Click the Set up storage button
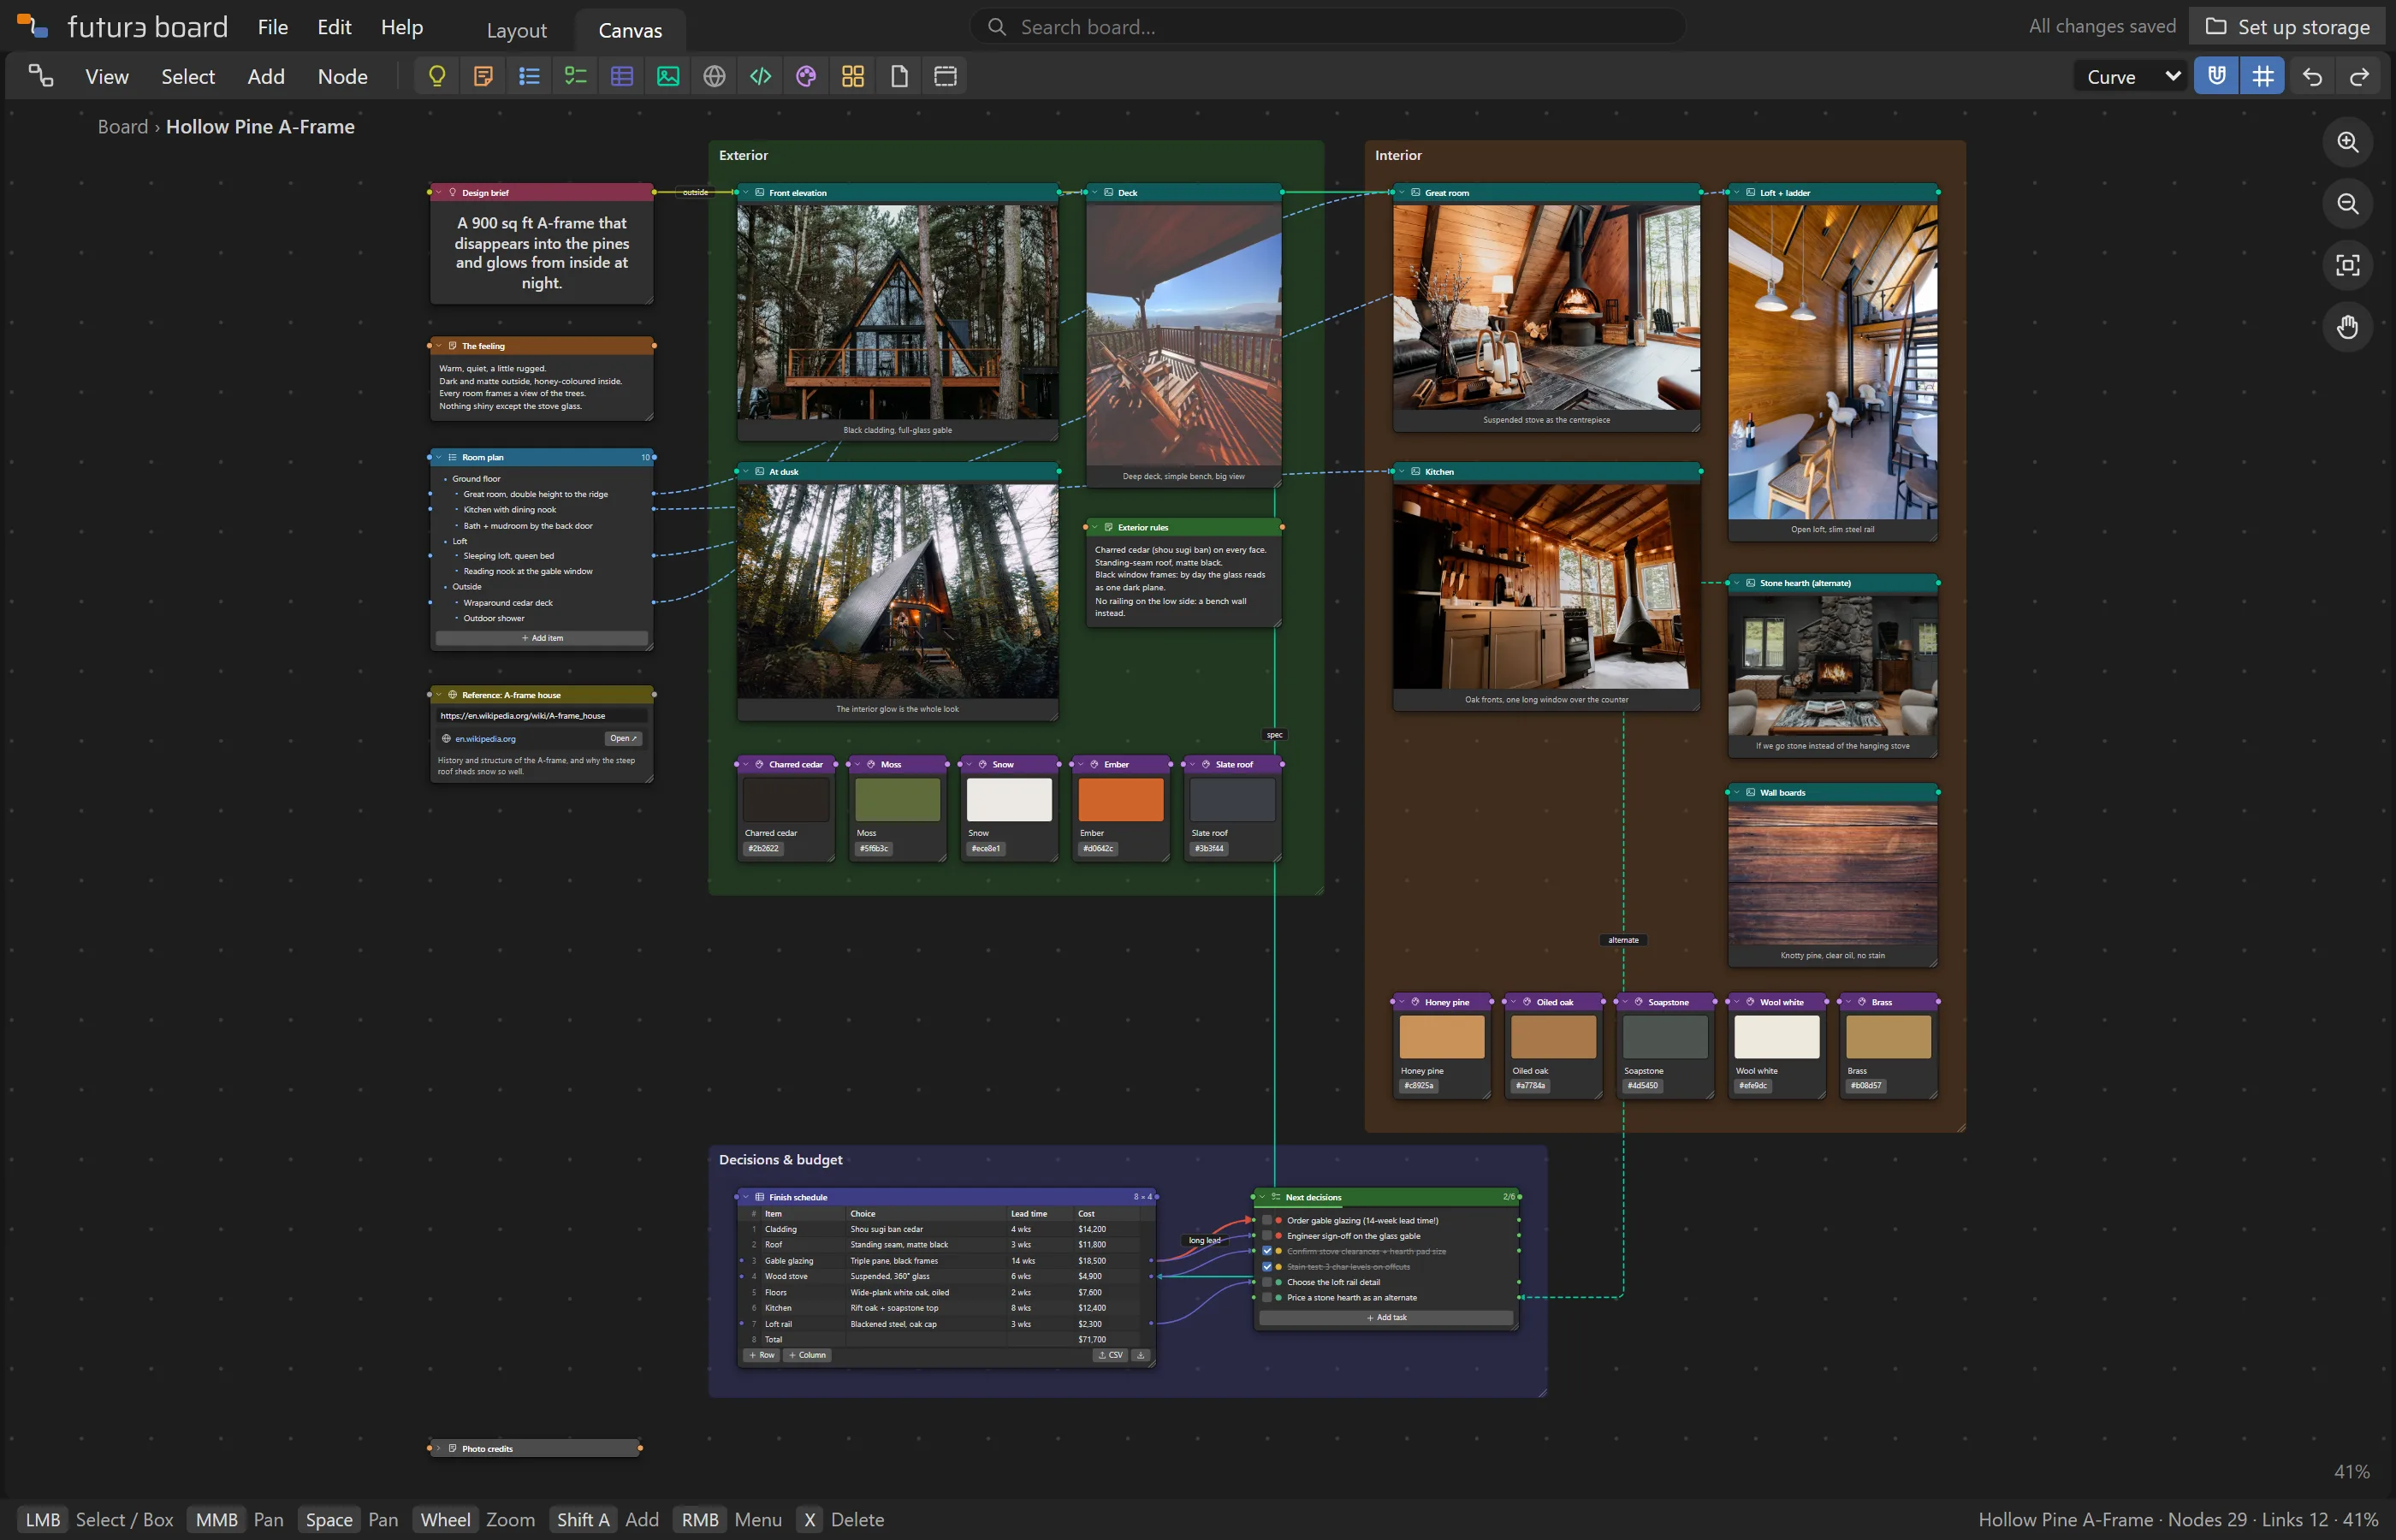This screenshot has height=1540, width=2396. coord(2287,27)
